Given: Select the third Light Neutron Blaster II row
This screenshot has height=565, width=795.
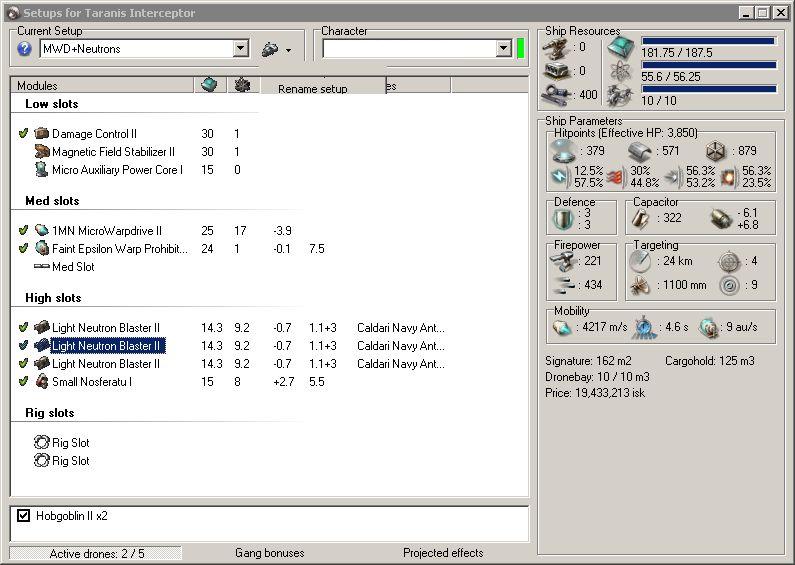Looking at the screenshot, I should click(106, 364).
